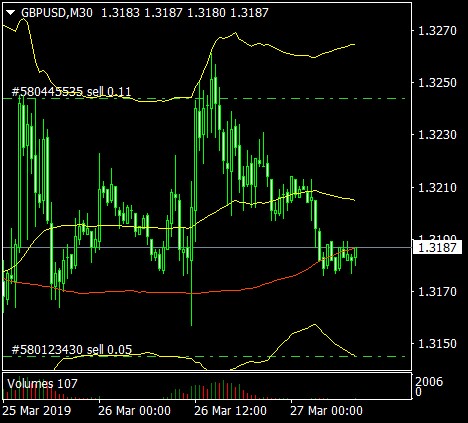Click the 1.3150 price scale label
The image size is (468, 423).
(437, 344)
